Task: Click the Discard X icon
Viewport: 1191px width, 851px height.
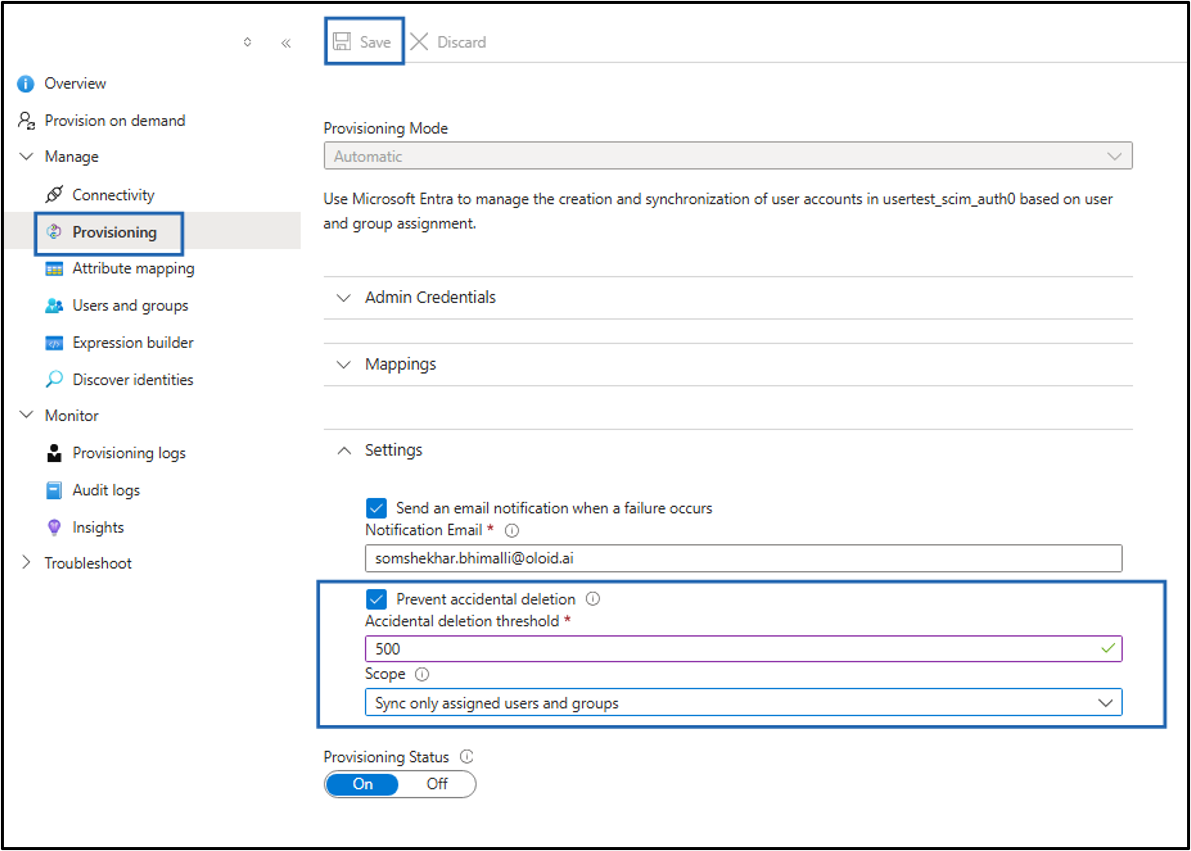Action: pyautogui.click(x=419, y=42)
